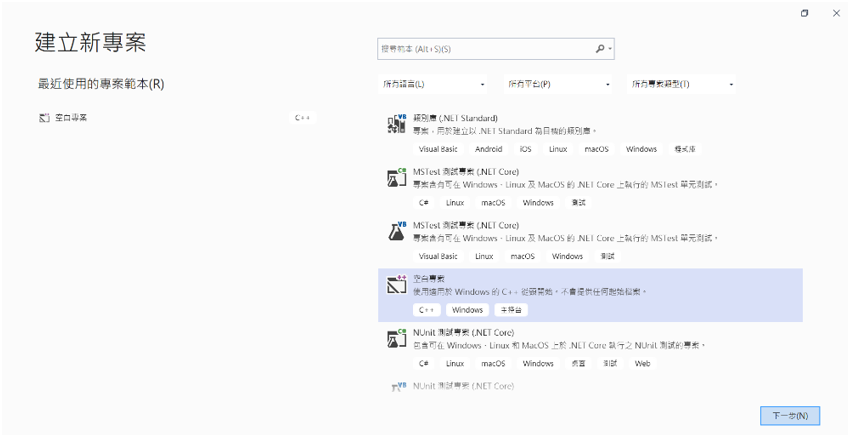The image size is (850, 436).
Task: Open the all project types dropdown
Action: click(x=681, y=84)
